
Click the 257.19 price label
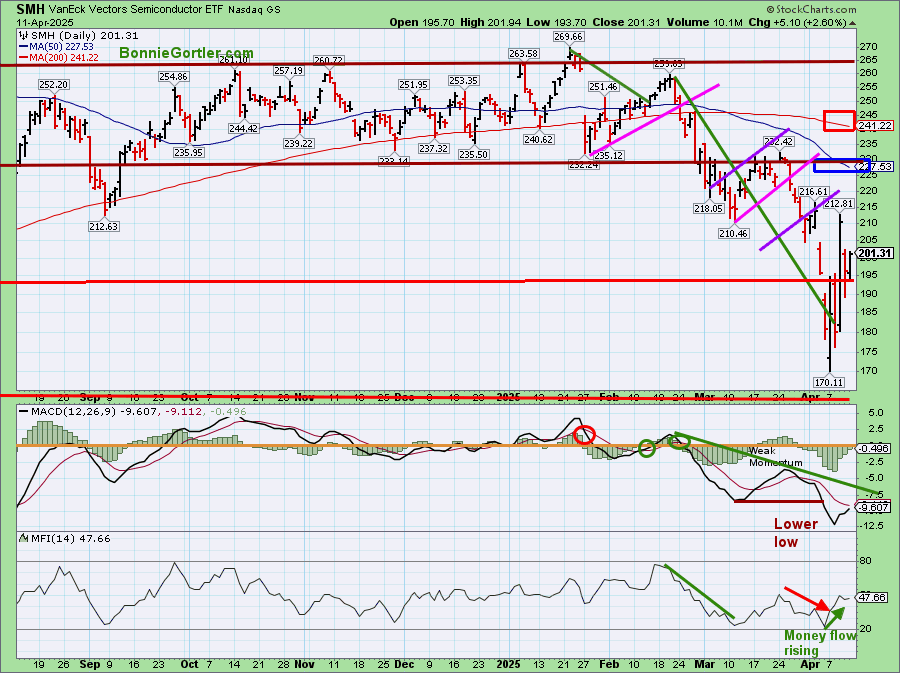pyautogui.click(x=288, y=71)
